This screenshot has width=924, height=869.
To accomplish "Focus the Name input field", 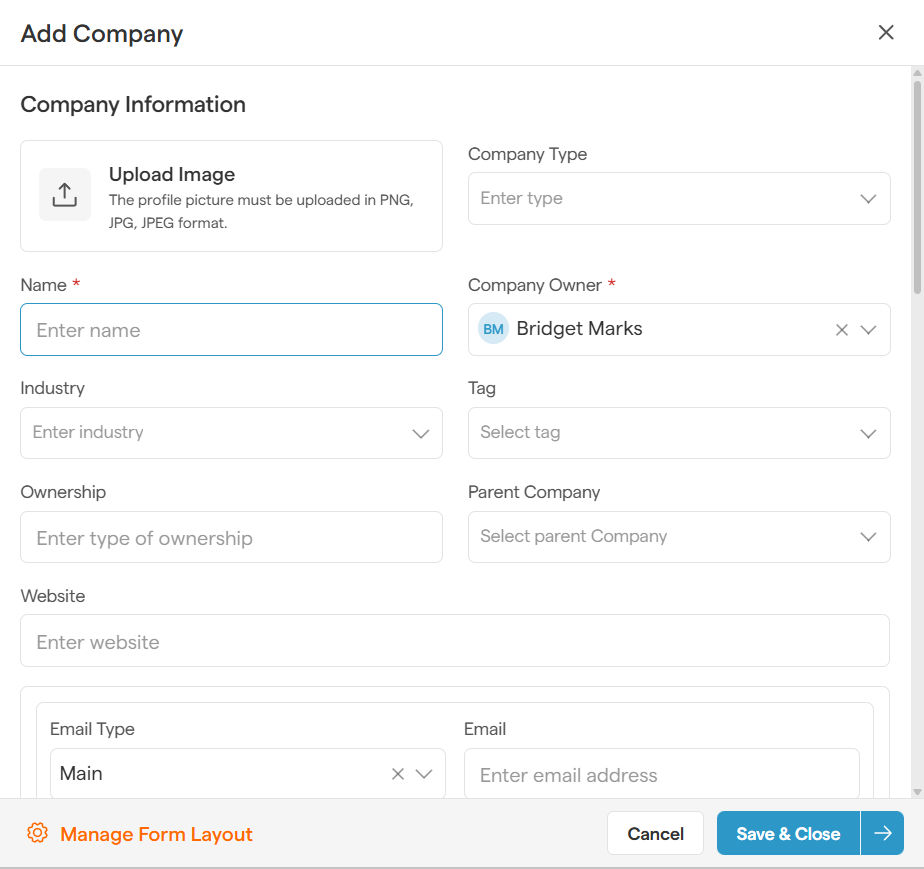I will tap(231, 330).
